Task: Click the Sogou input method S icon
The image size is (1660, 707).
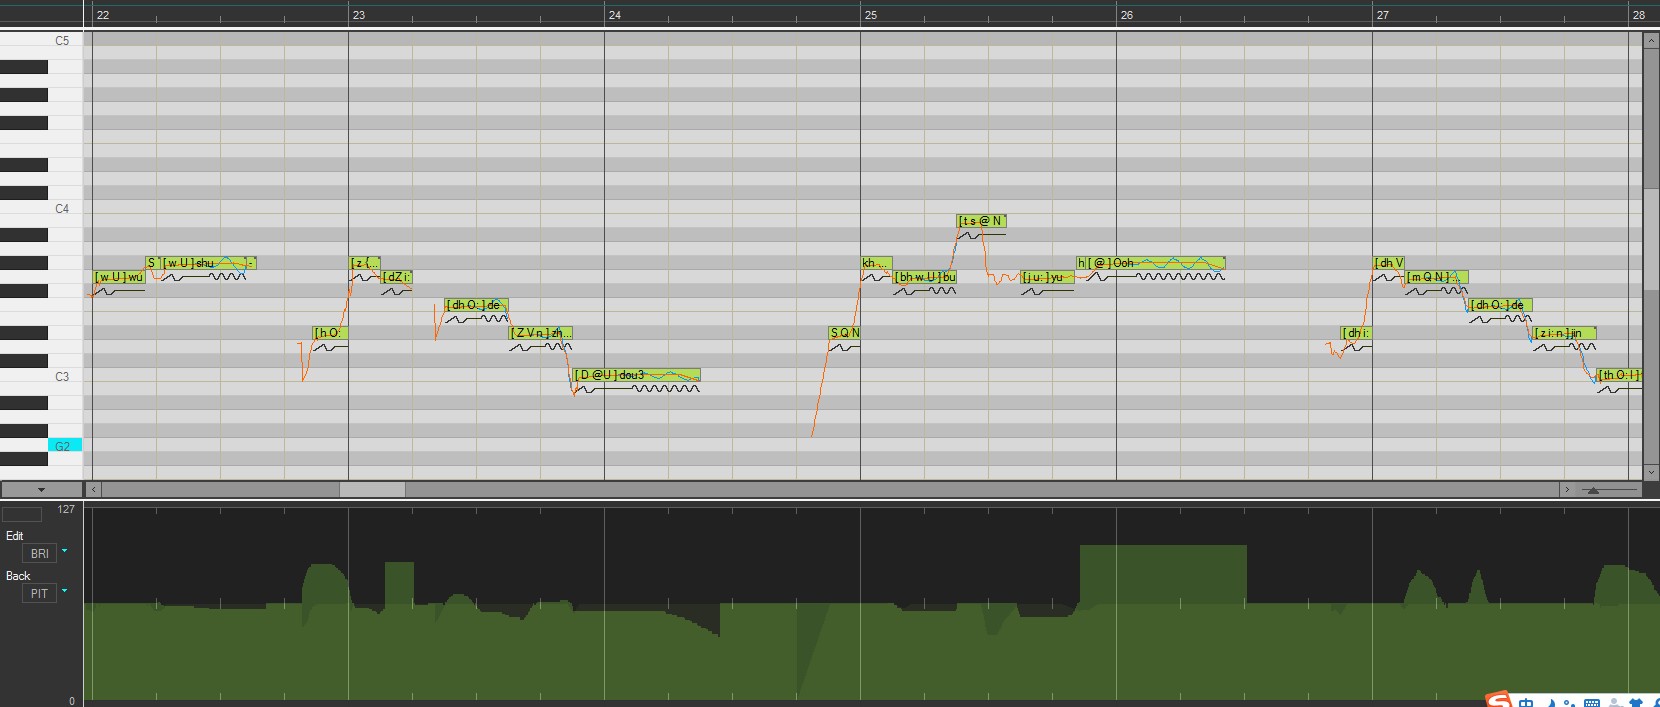Action: pos(1499,700)
